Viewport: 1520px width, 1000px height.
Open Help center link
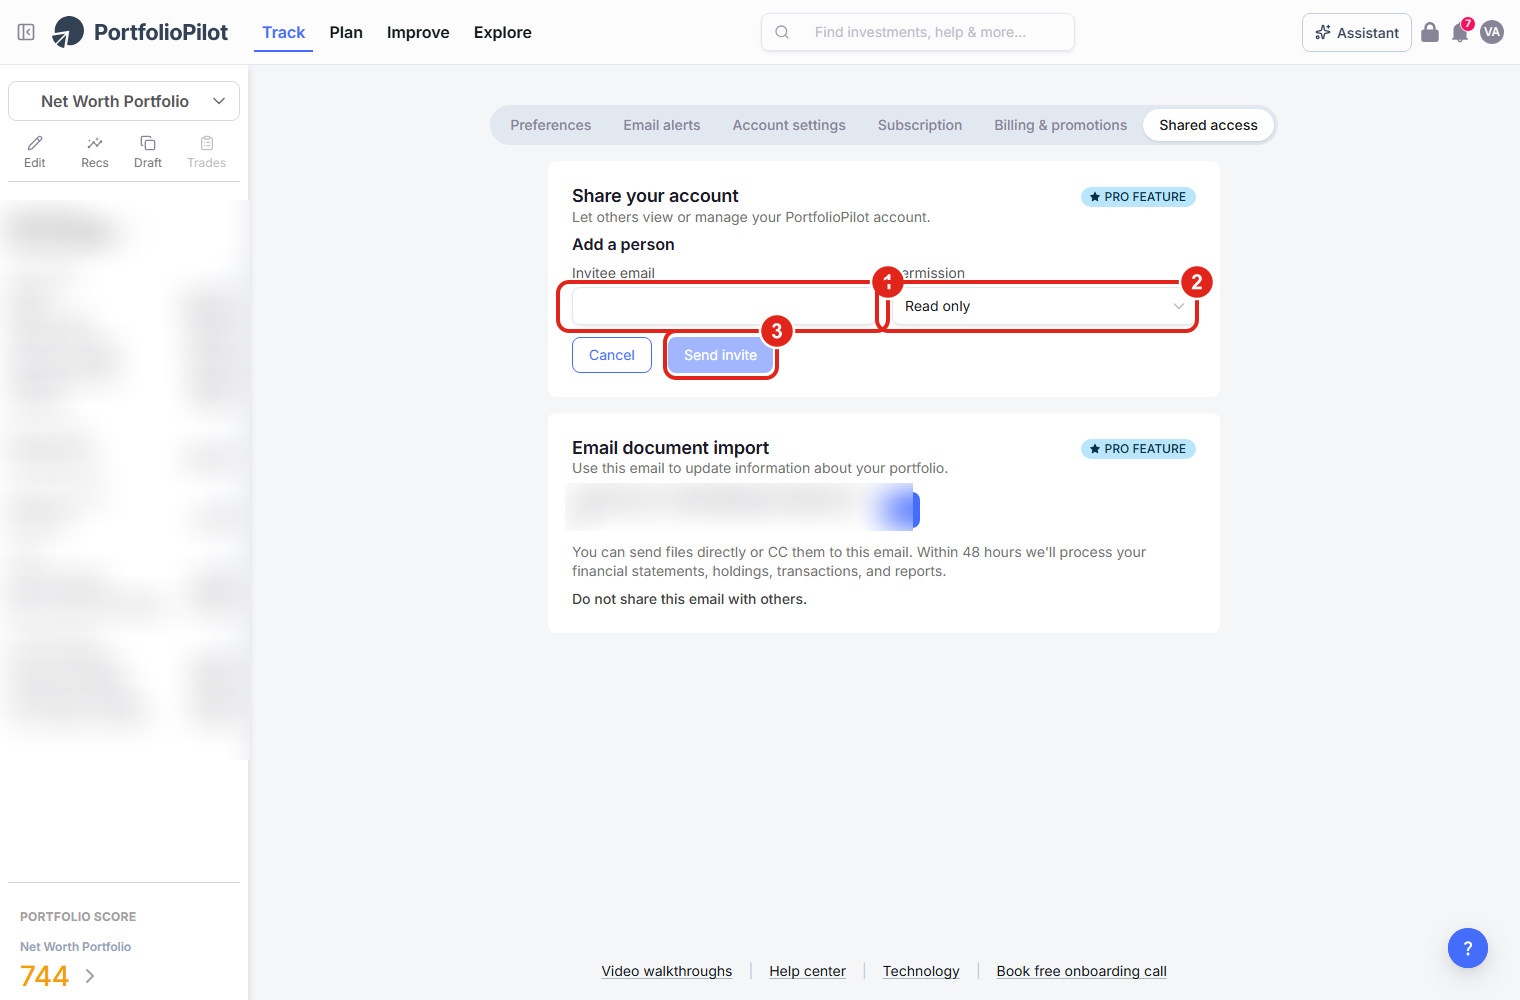click(x=807, y=971)
